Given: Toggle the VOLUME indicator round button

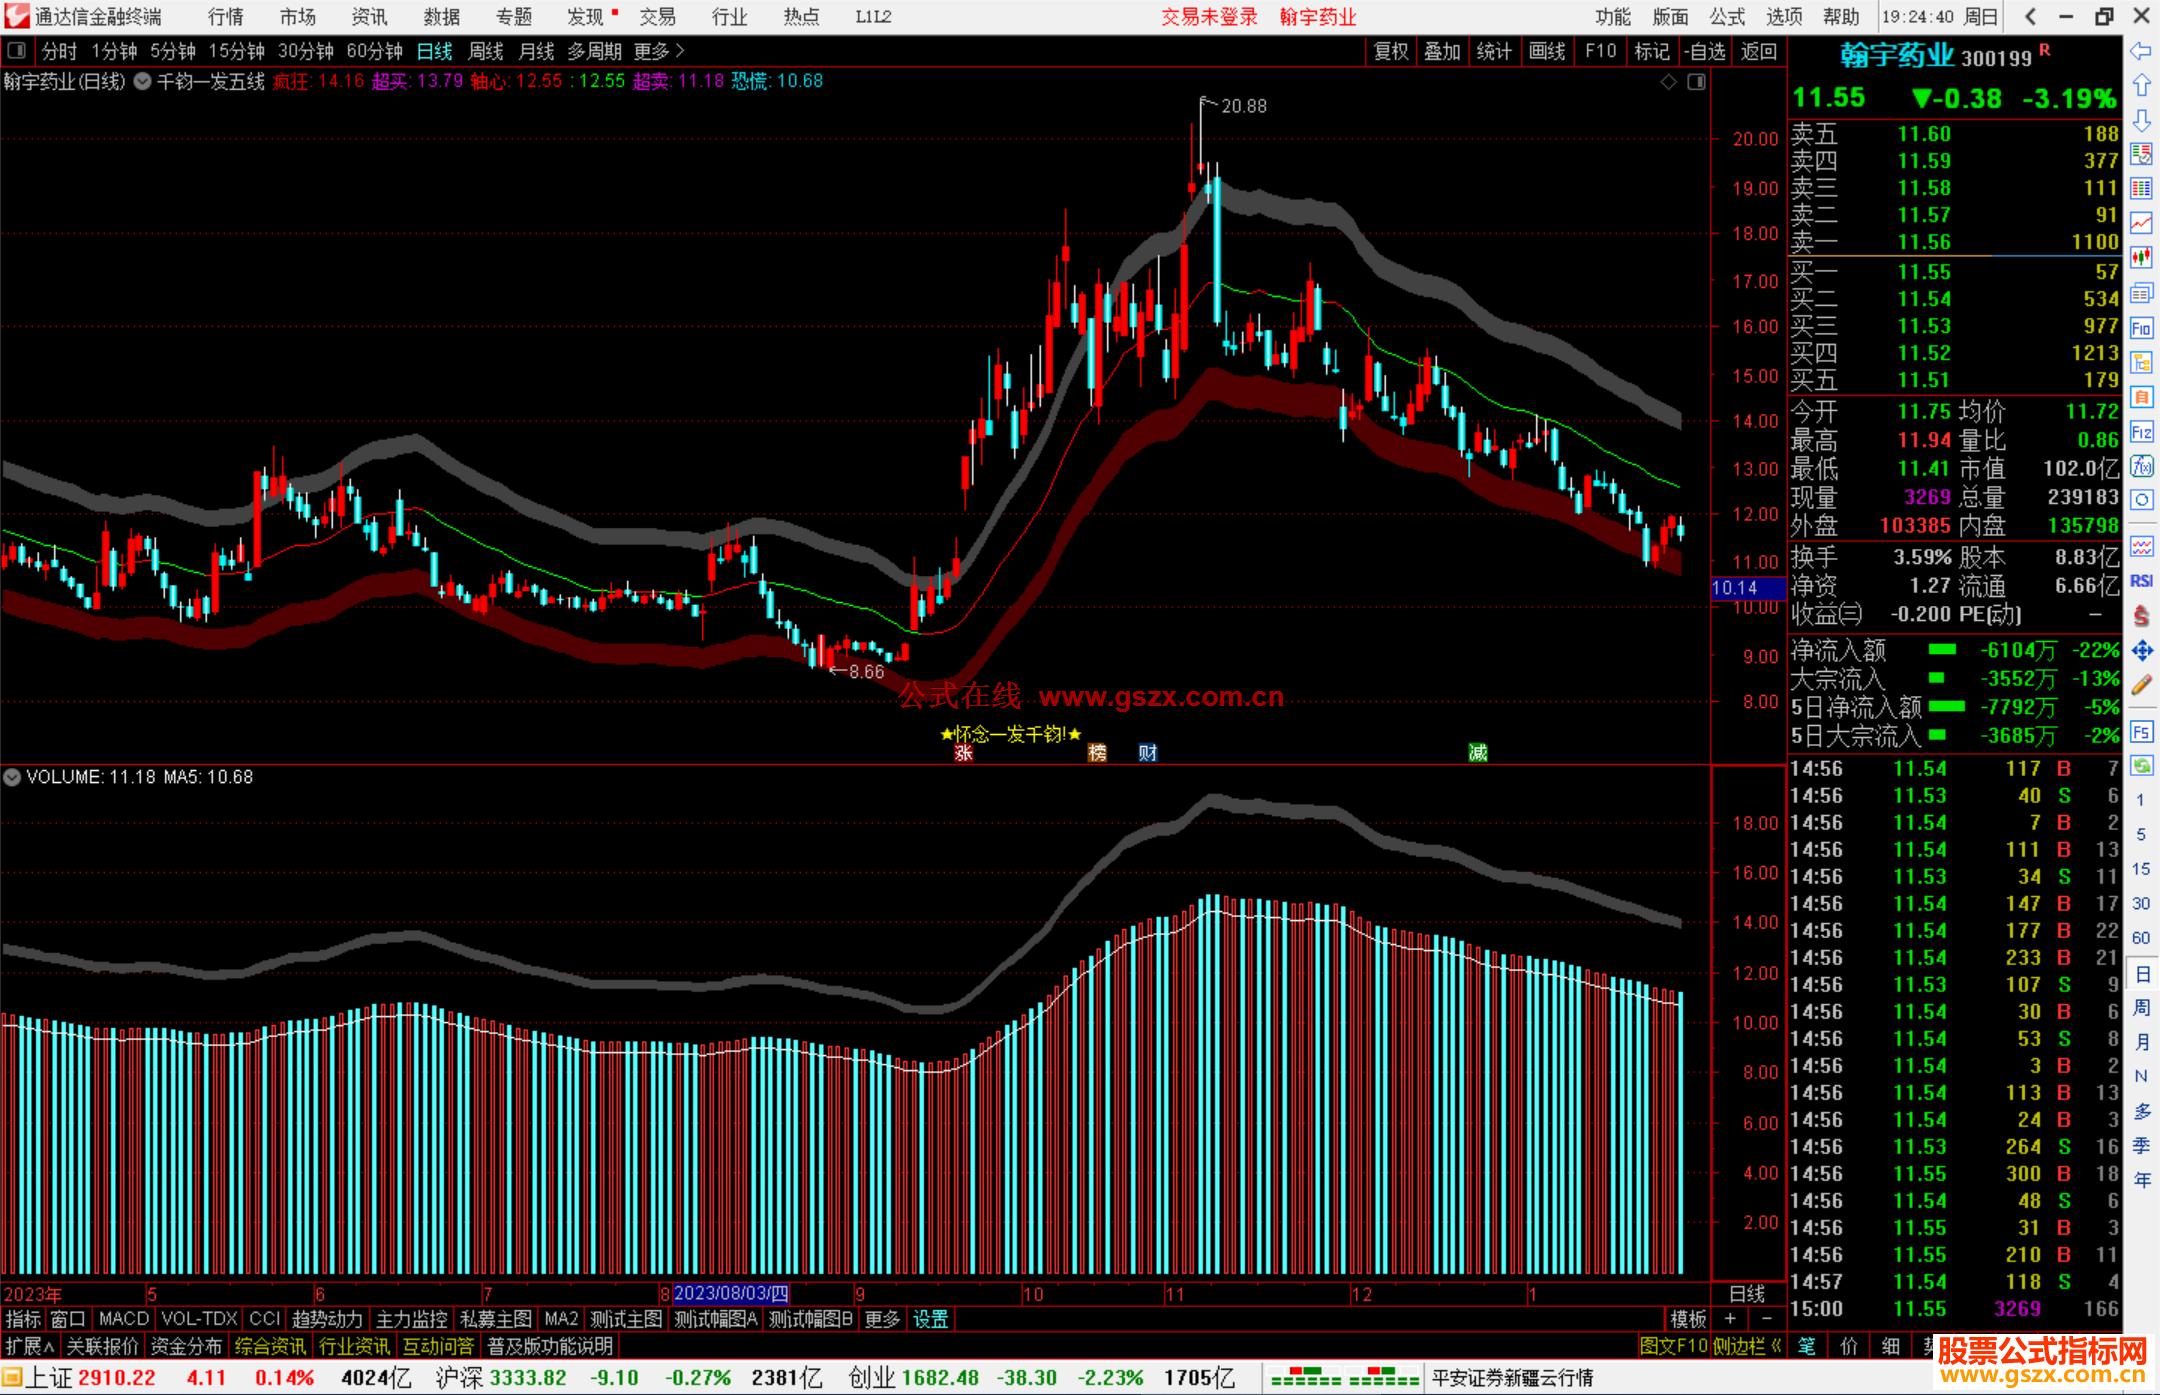Looking at the screenshot, I should 12,777.
